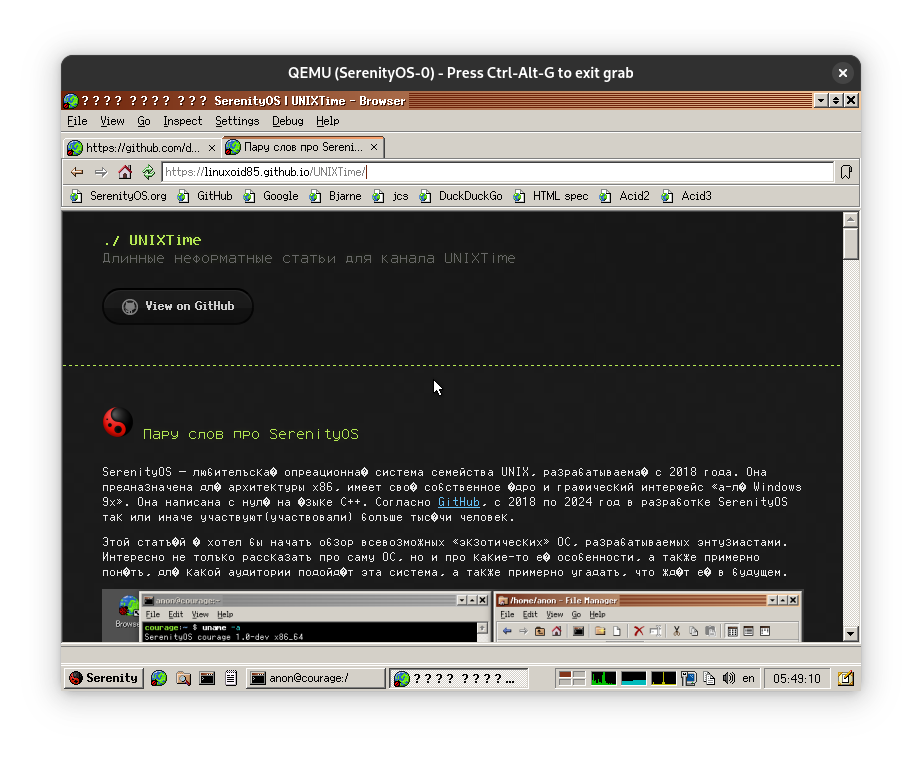The width and height of the screenshot is (922, 758).
Task: Open the audio volume tray icon
Action: 729,678
